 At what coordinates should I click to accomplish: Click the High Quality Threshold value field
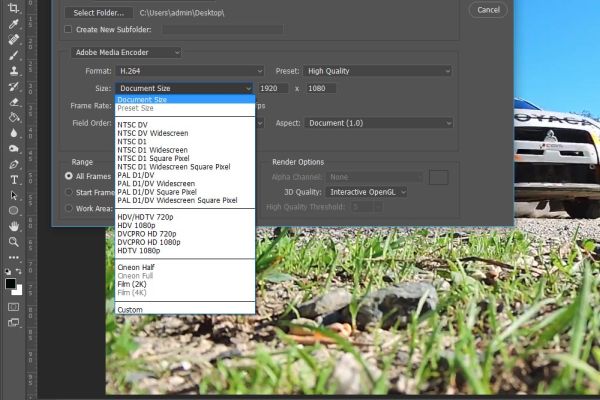(362, 207)
